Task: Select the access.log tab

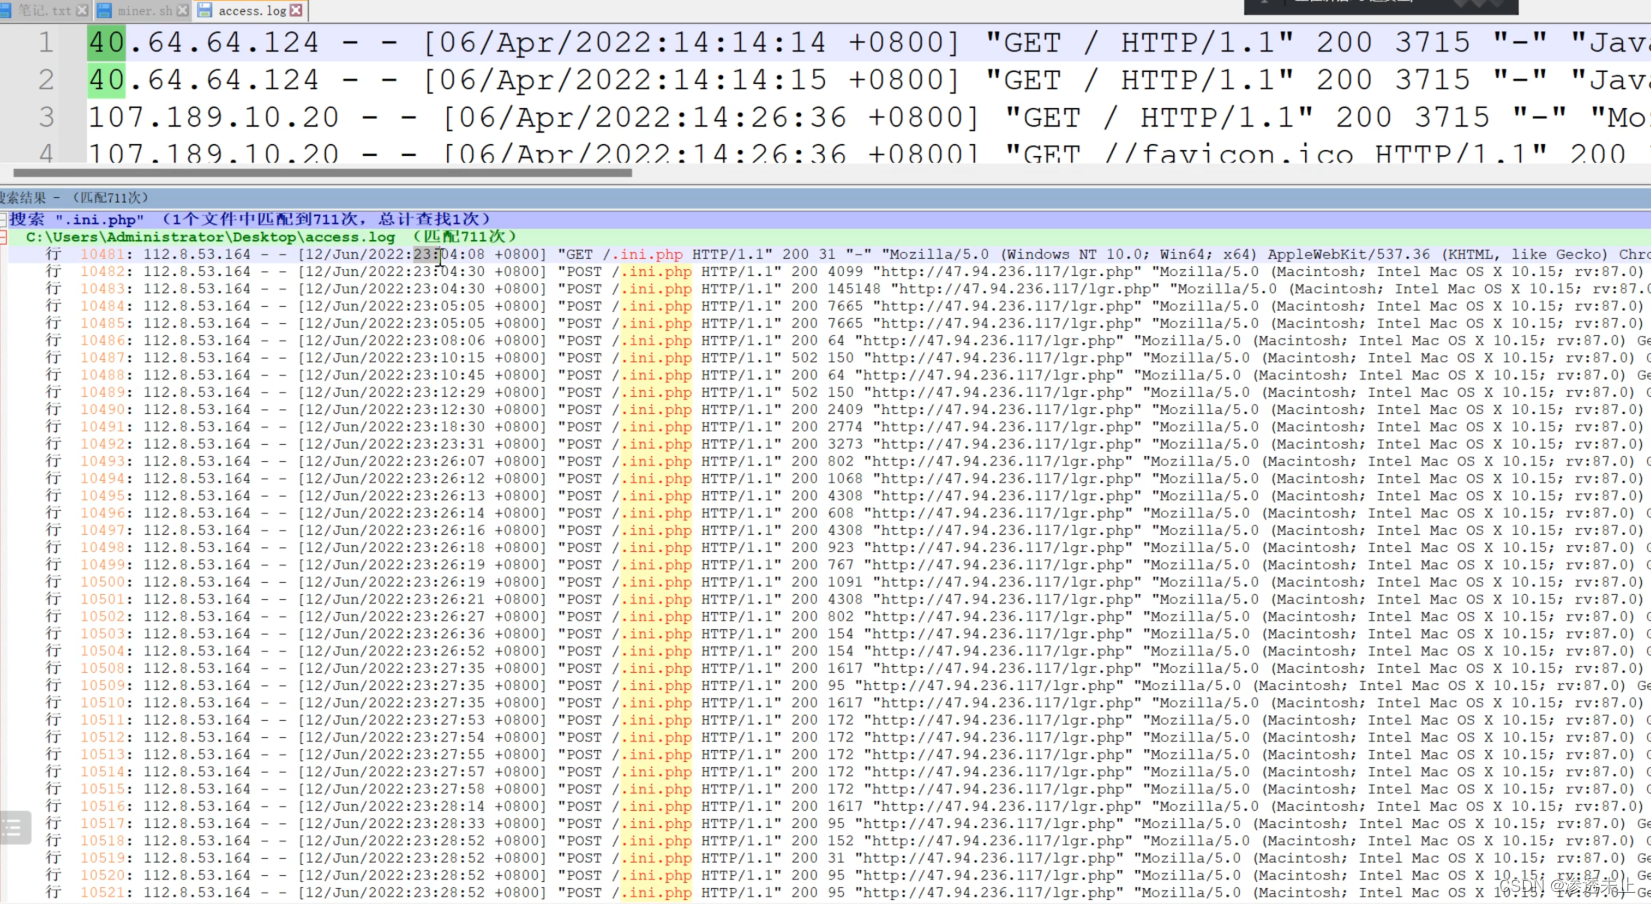Action: click(x=250, y=10)
